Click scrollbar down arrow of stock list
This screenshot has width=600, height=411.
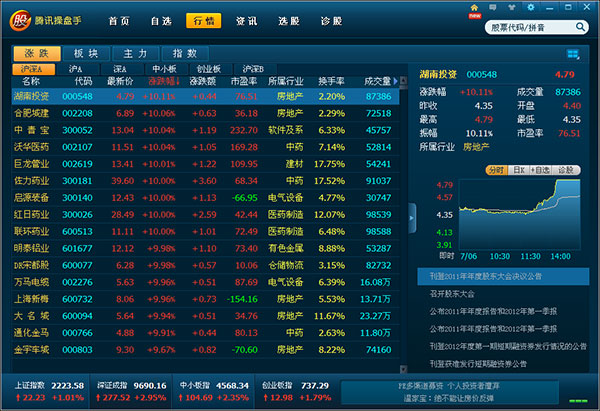[x=403, y=369]
